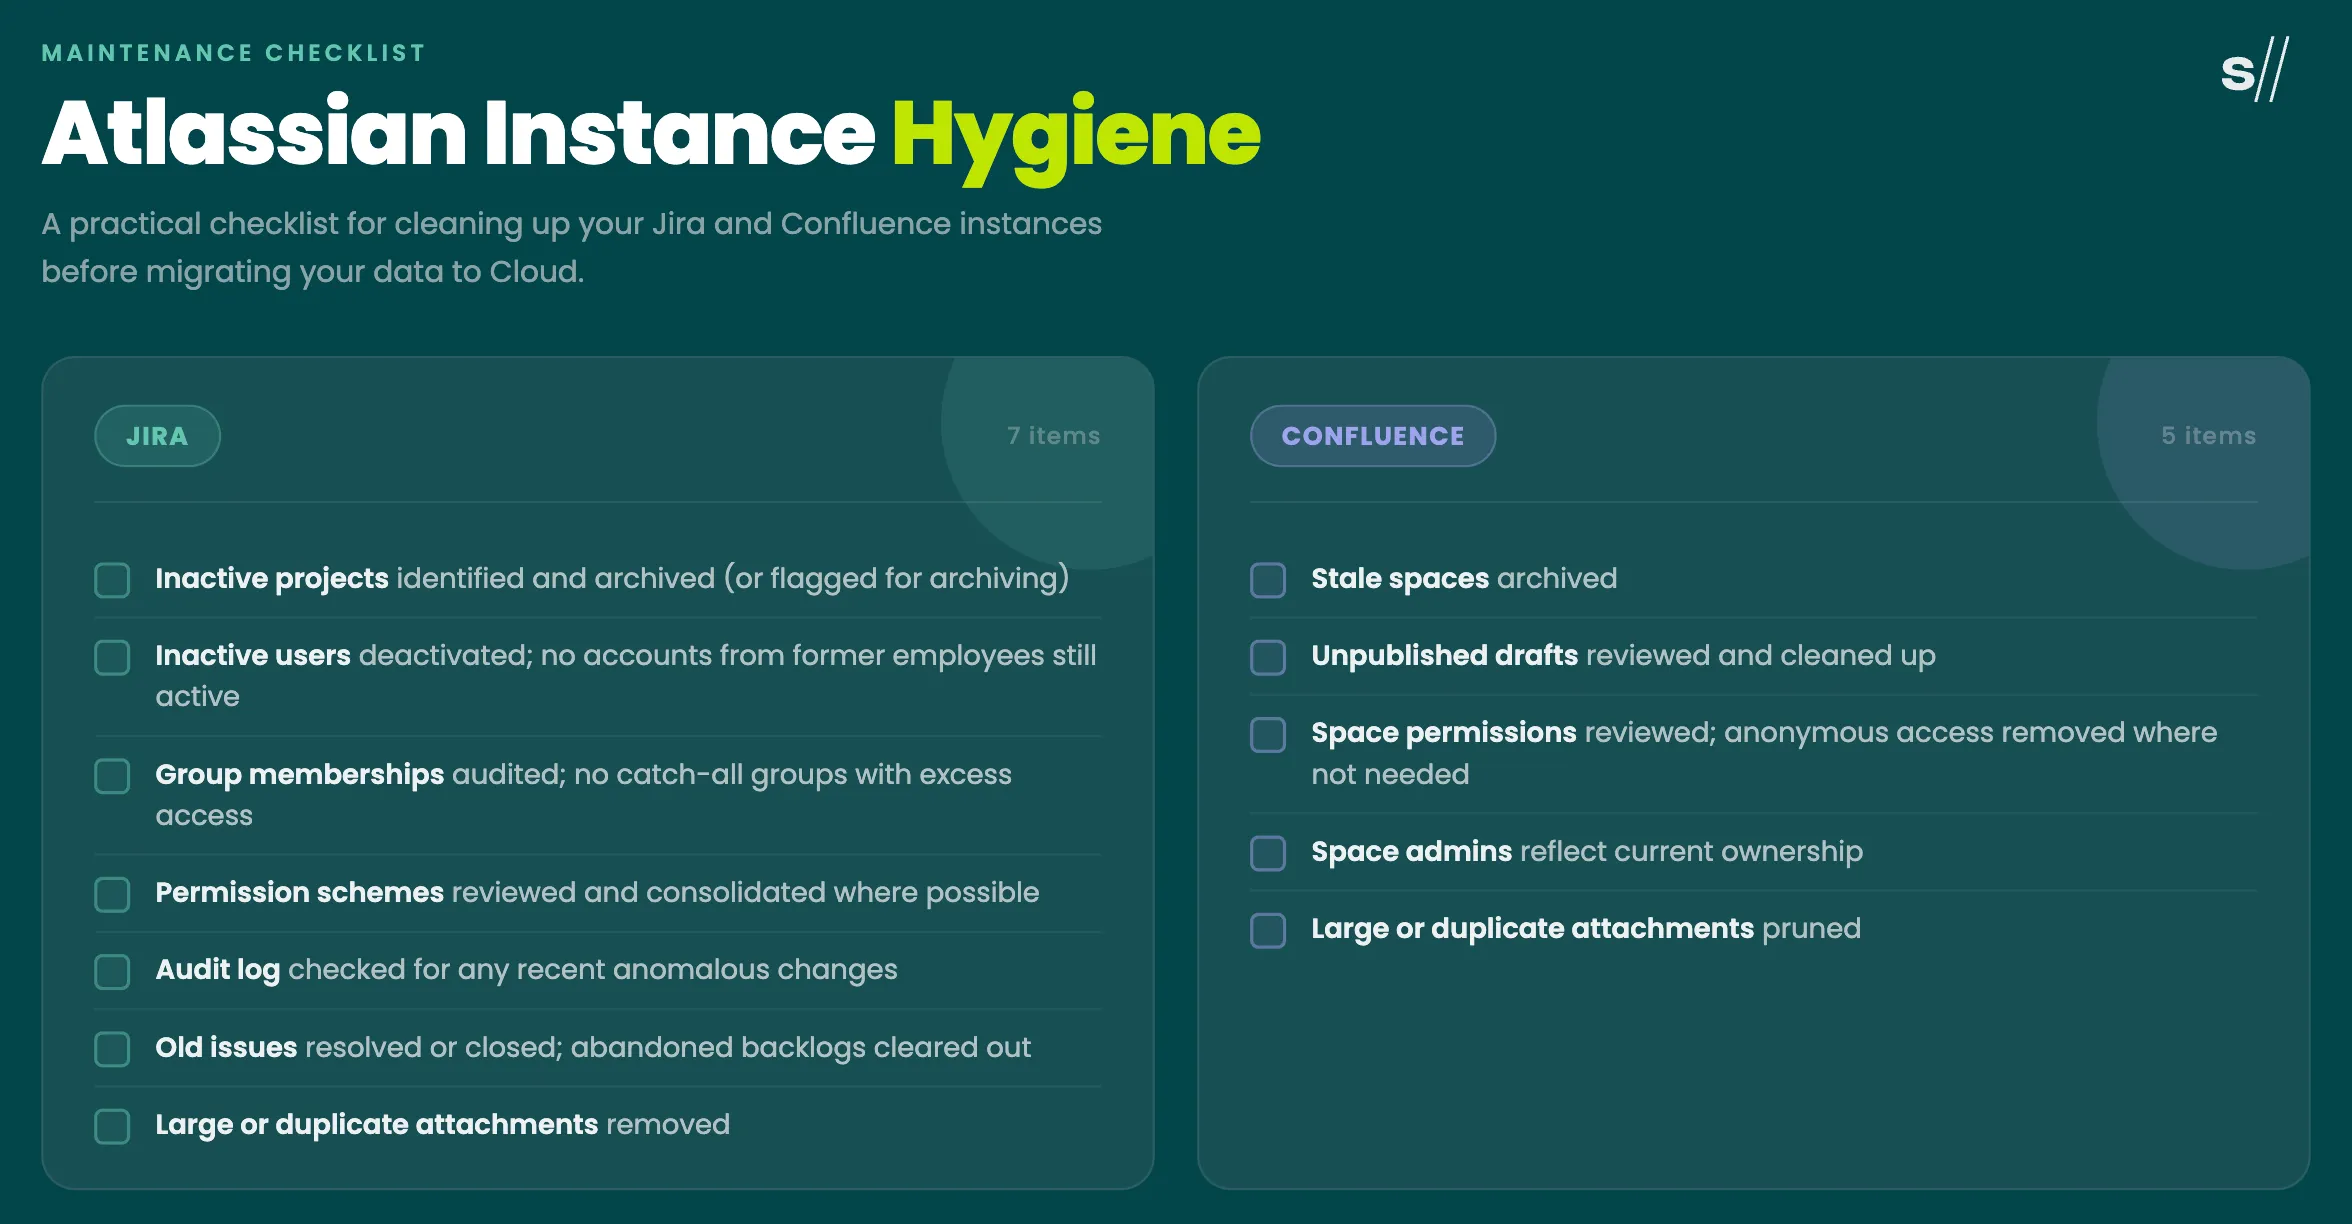Viewport: 2352px width, 1224px height.
Task: Tick the Space admins checkbox
Action: tap(1268, 853)
